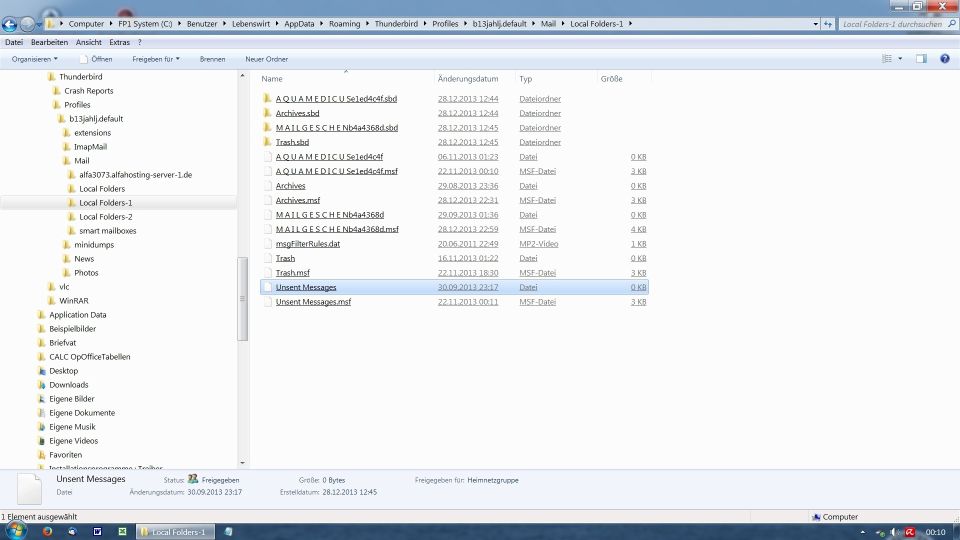Change the view layout icon
Viewport: 960px width, 540px height.
[887, 59]
